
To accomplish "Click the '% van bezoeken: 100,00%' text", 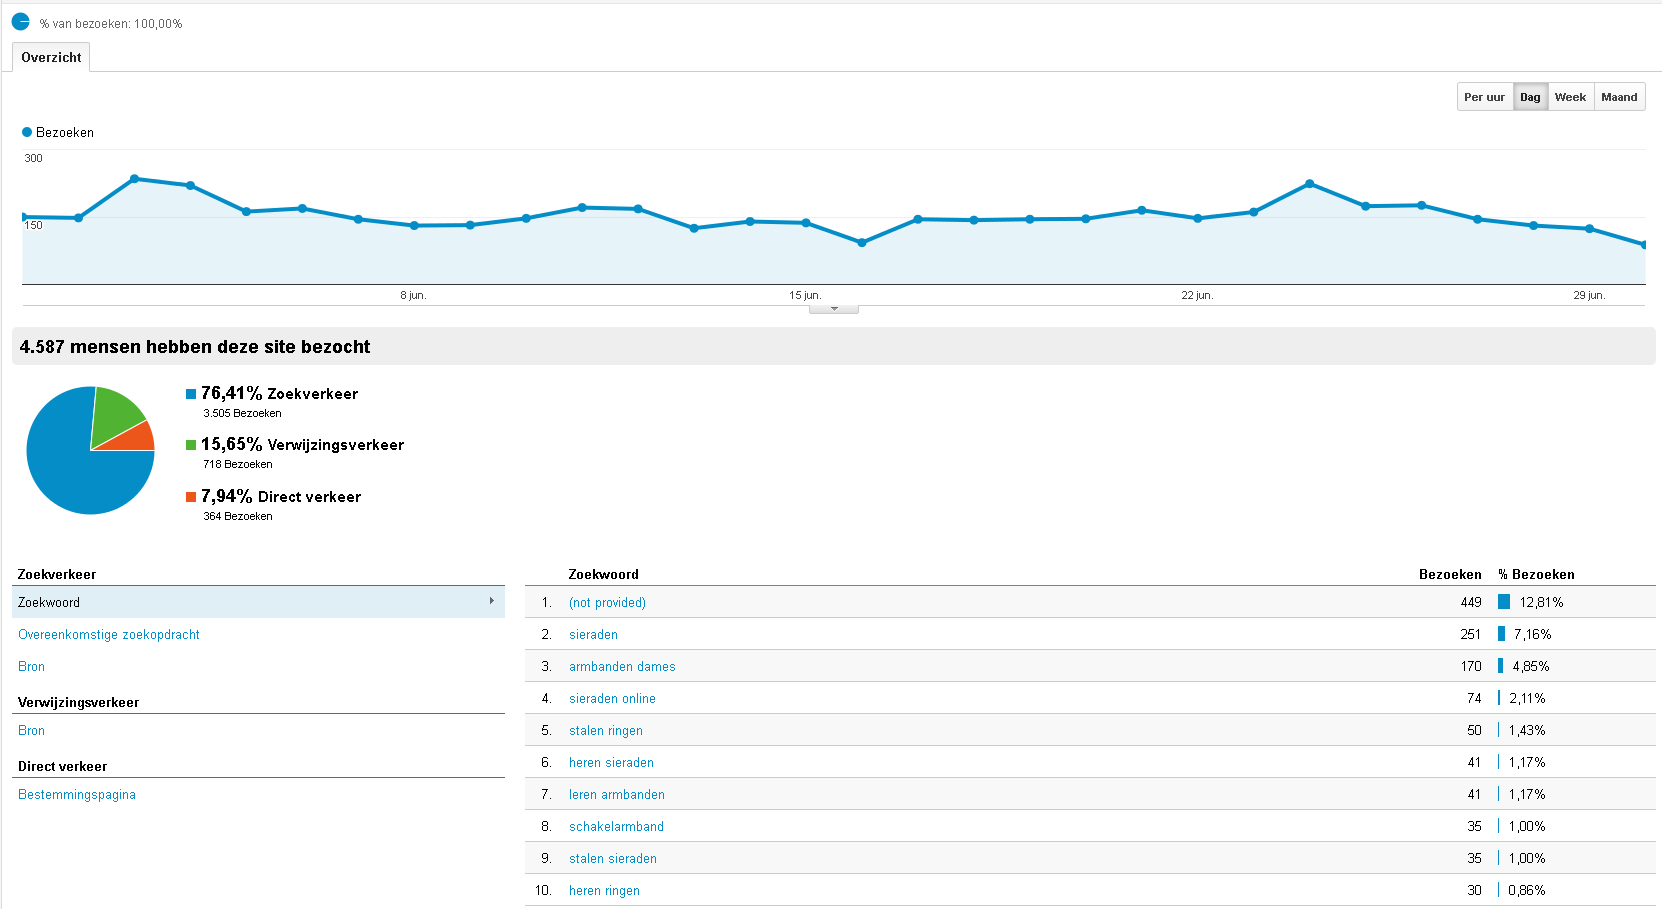I will point(111,23).
